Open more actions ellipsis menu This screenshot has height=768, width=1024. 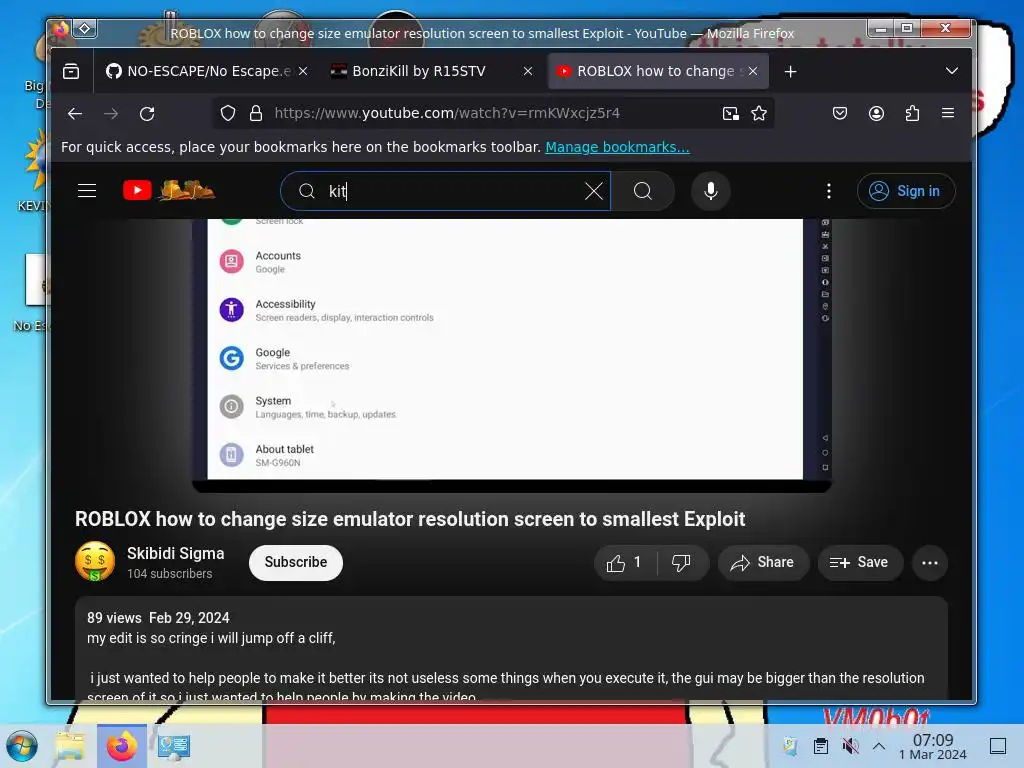[930, 563]
